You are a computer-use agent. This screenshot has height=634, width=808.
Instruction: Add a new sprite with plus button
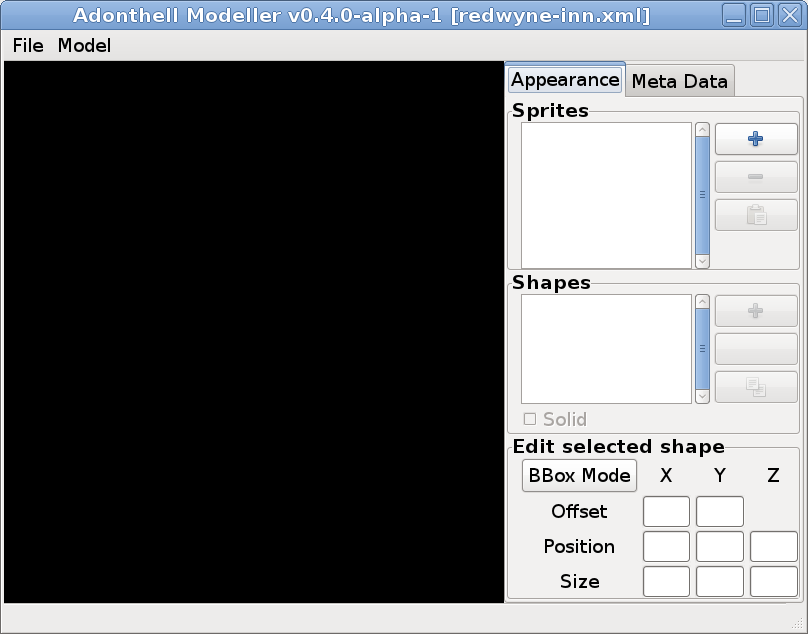point(756,139)
